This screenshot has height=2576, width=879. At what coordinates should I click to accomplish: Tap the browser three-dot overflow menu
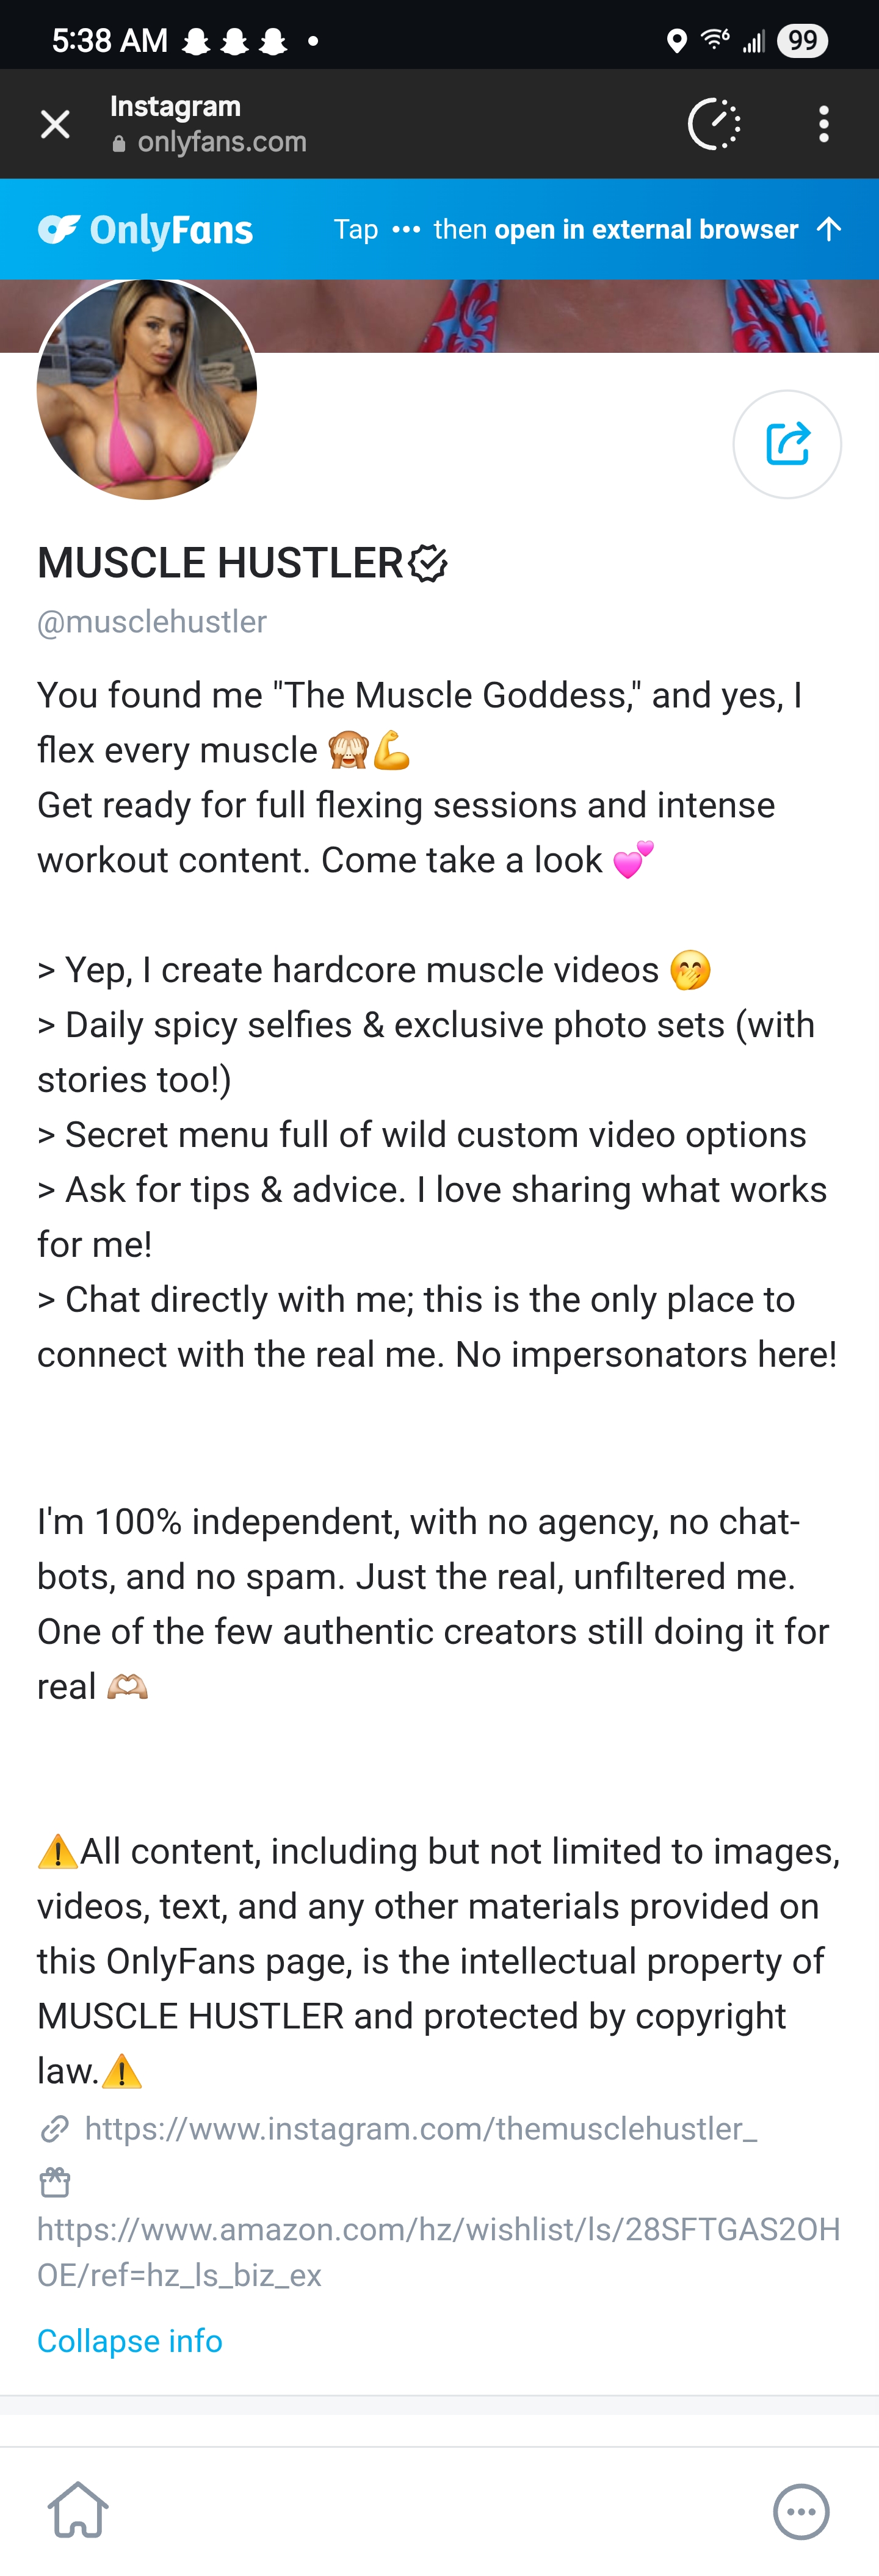pos(823,124)
